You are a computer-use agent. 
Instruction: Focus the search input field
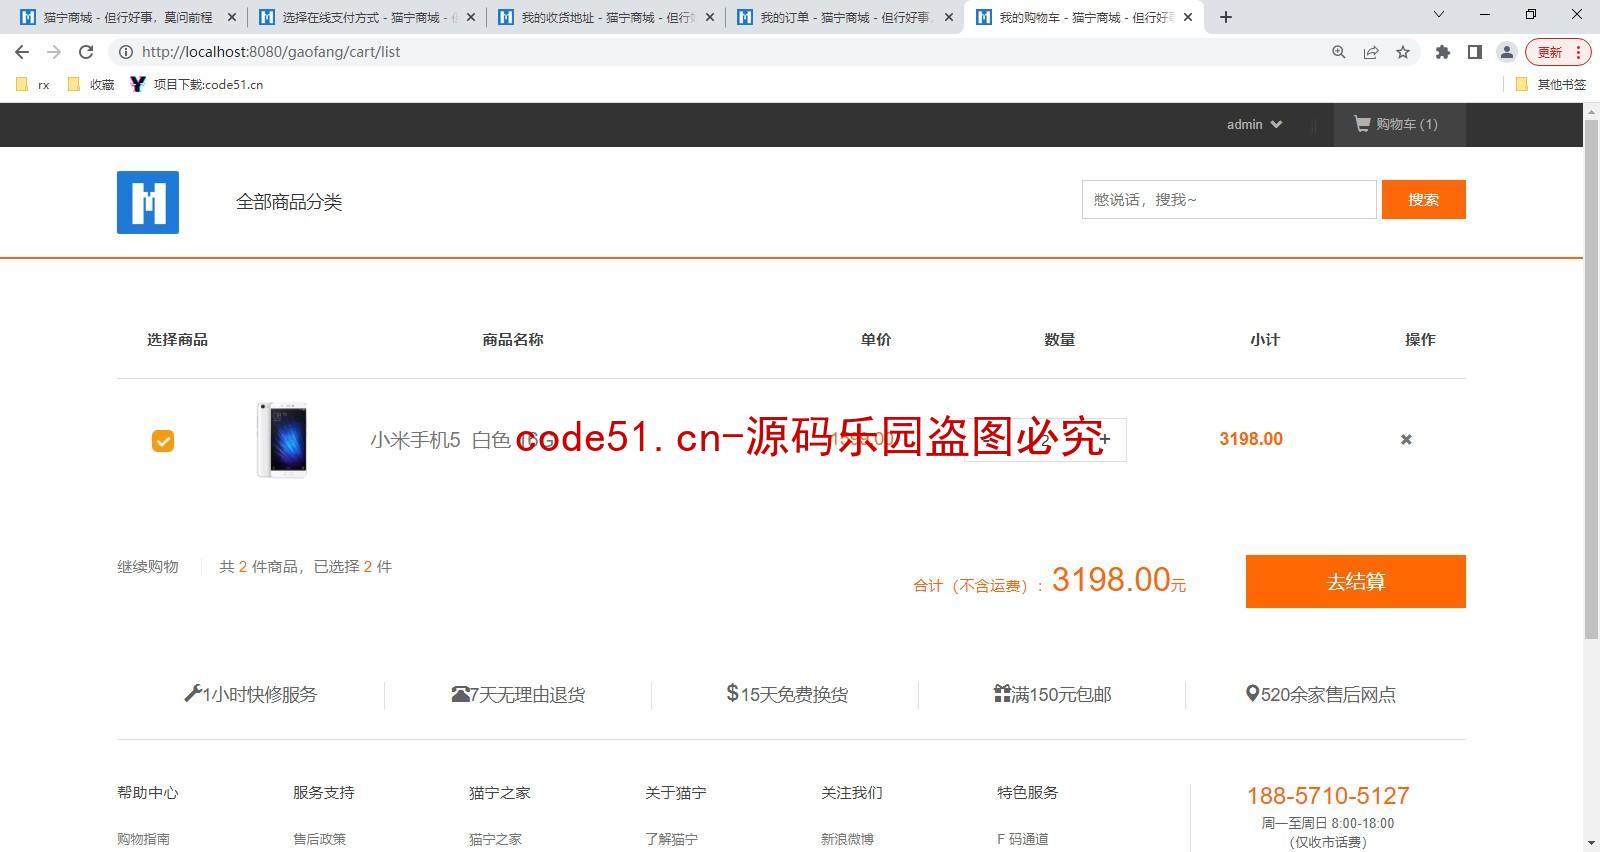point(1229,199)
